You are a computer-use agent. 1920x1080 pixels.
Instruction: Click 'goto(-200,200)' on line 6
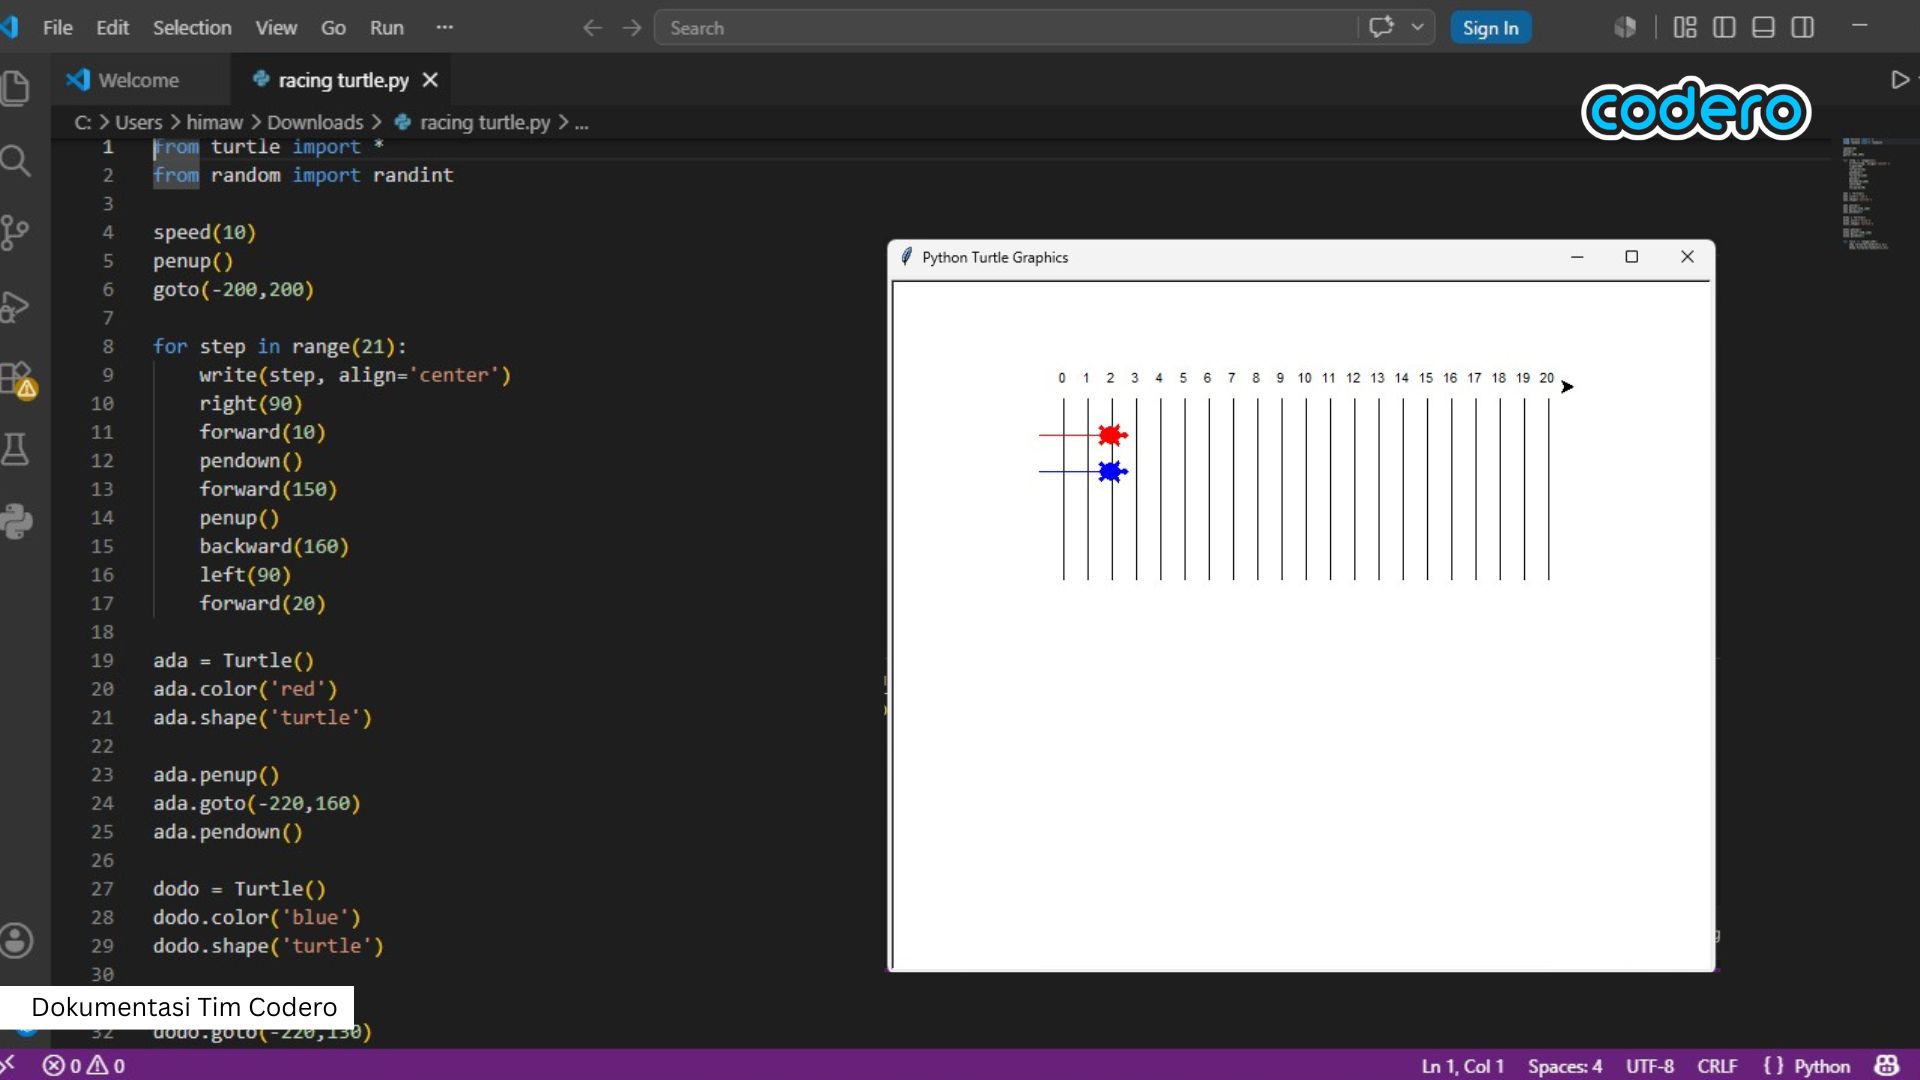[233, 289]
